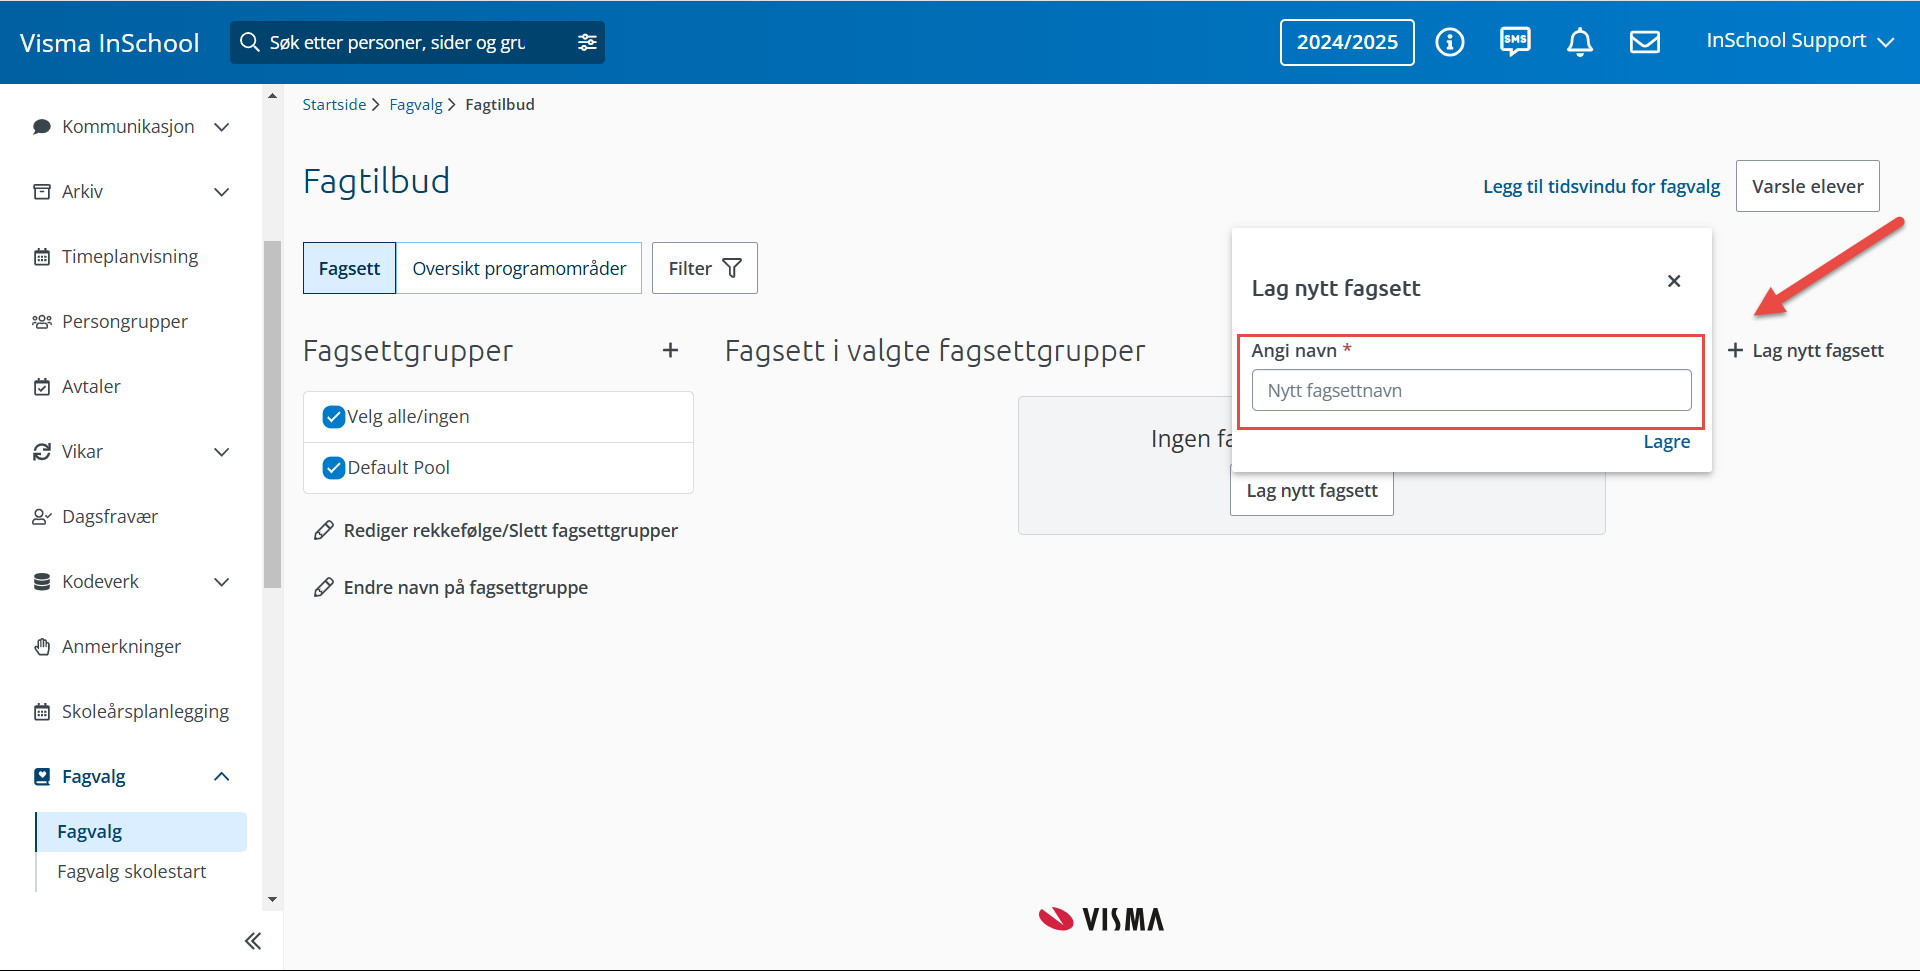
Task: Expand the Kodeverk menu chevron
Action: pos(222,582)
